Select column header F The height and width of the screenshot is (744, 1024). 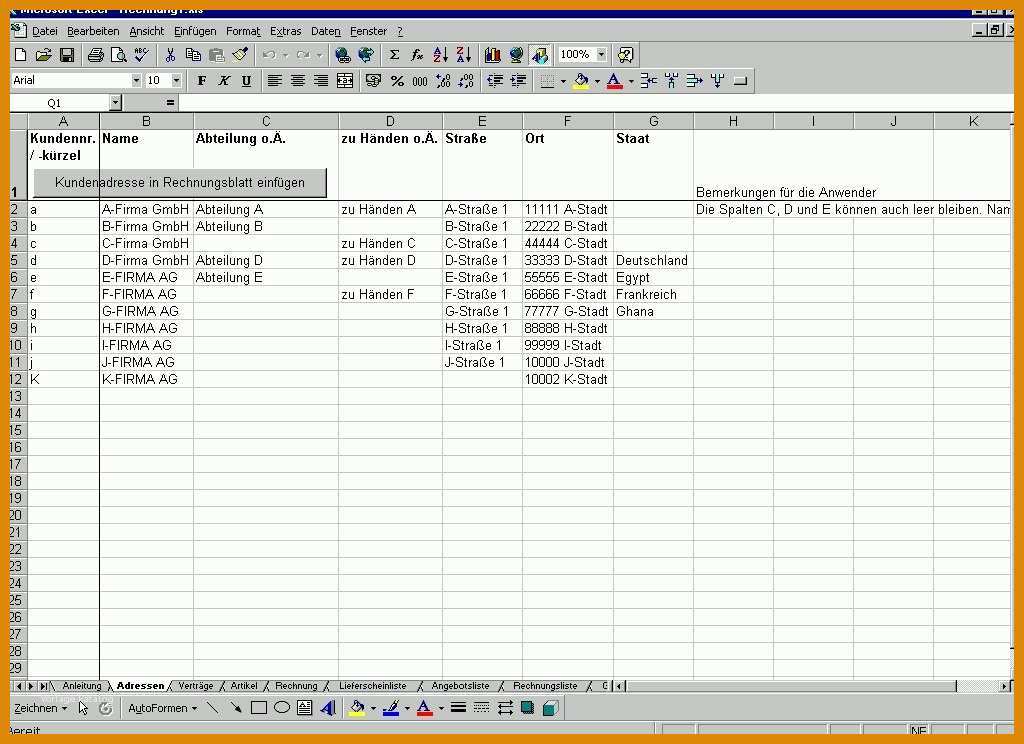point(568,121)
